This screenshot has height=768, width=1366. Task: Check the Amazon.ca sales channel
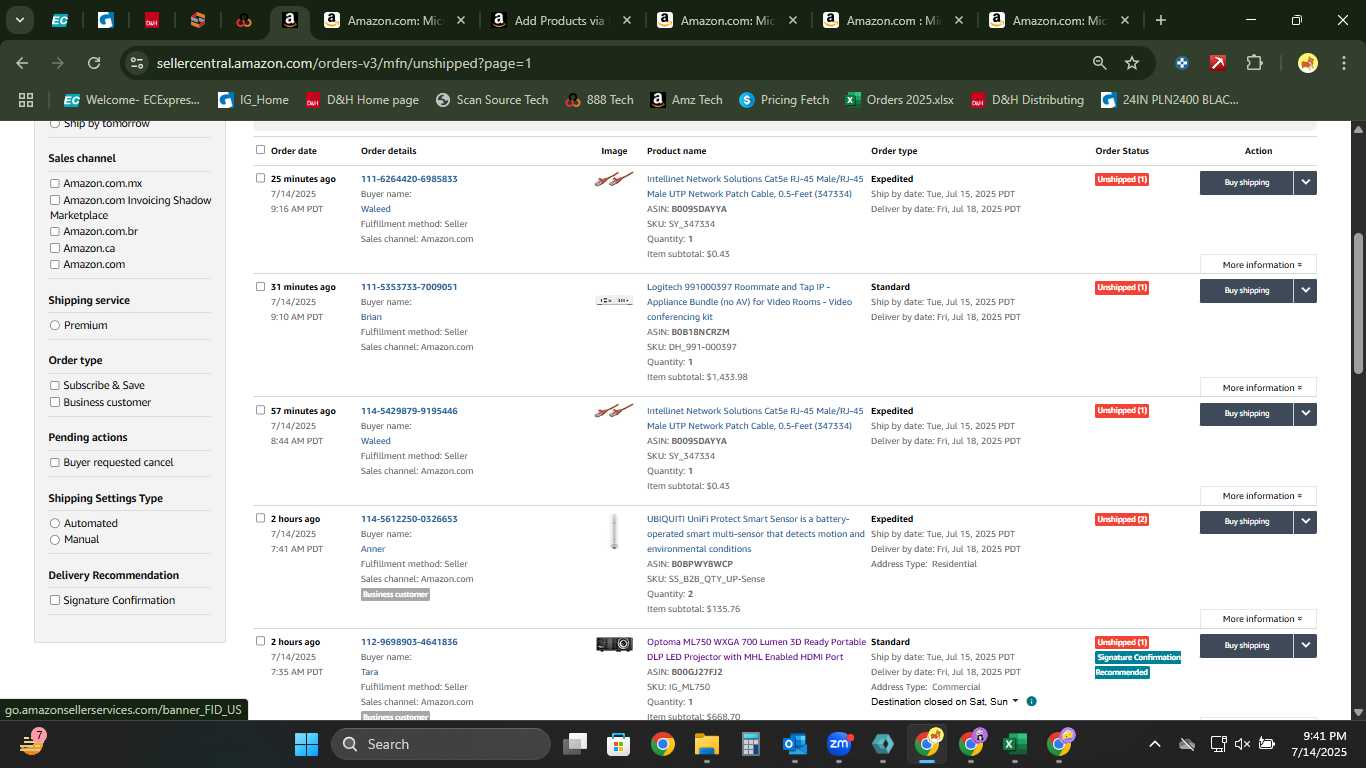(x=55, y=248)
